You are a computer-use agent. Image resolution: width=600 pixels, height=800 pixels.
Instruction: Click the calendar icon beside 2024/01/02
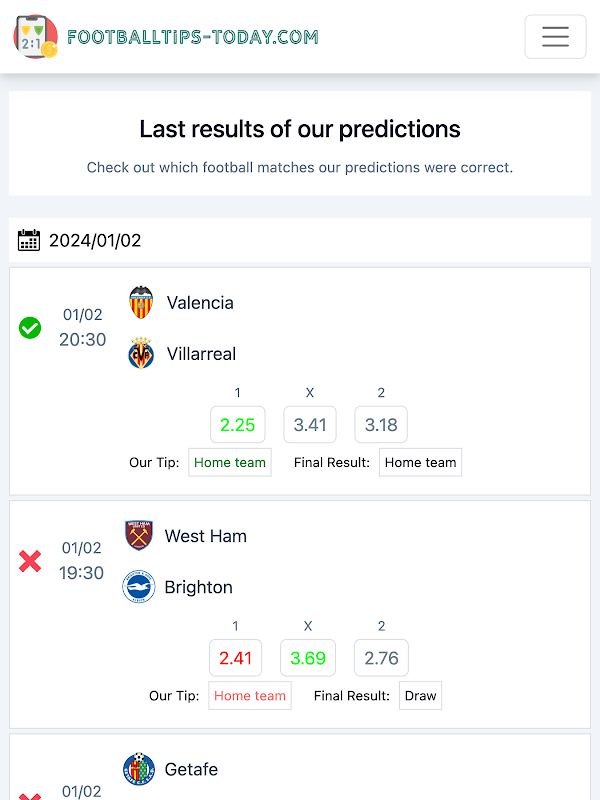(29, 240)
